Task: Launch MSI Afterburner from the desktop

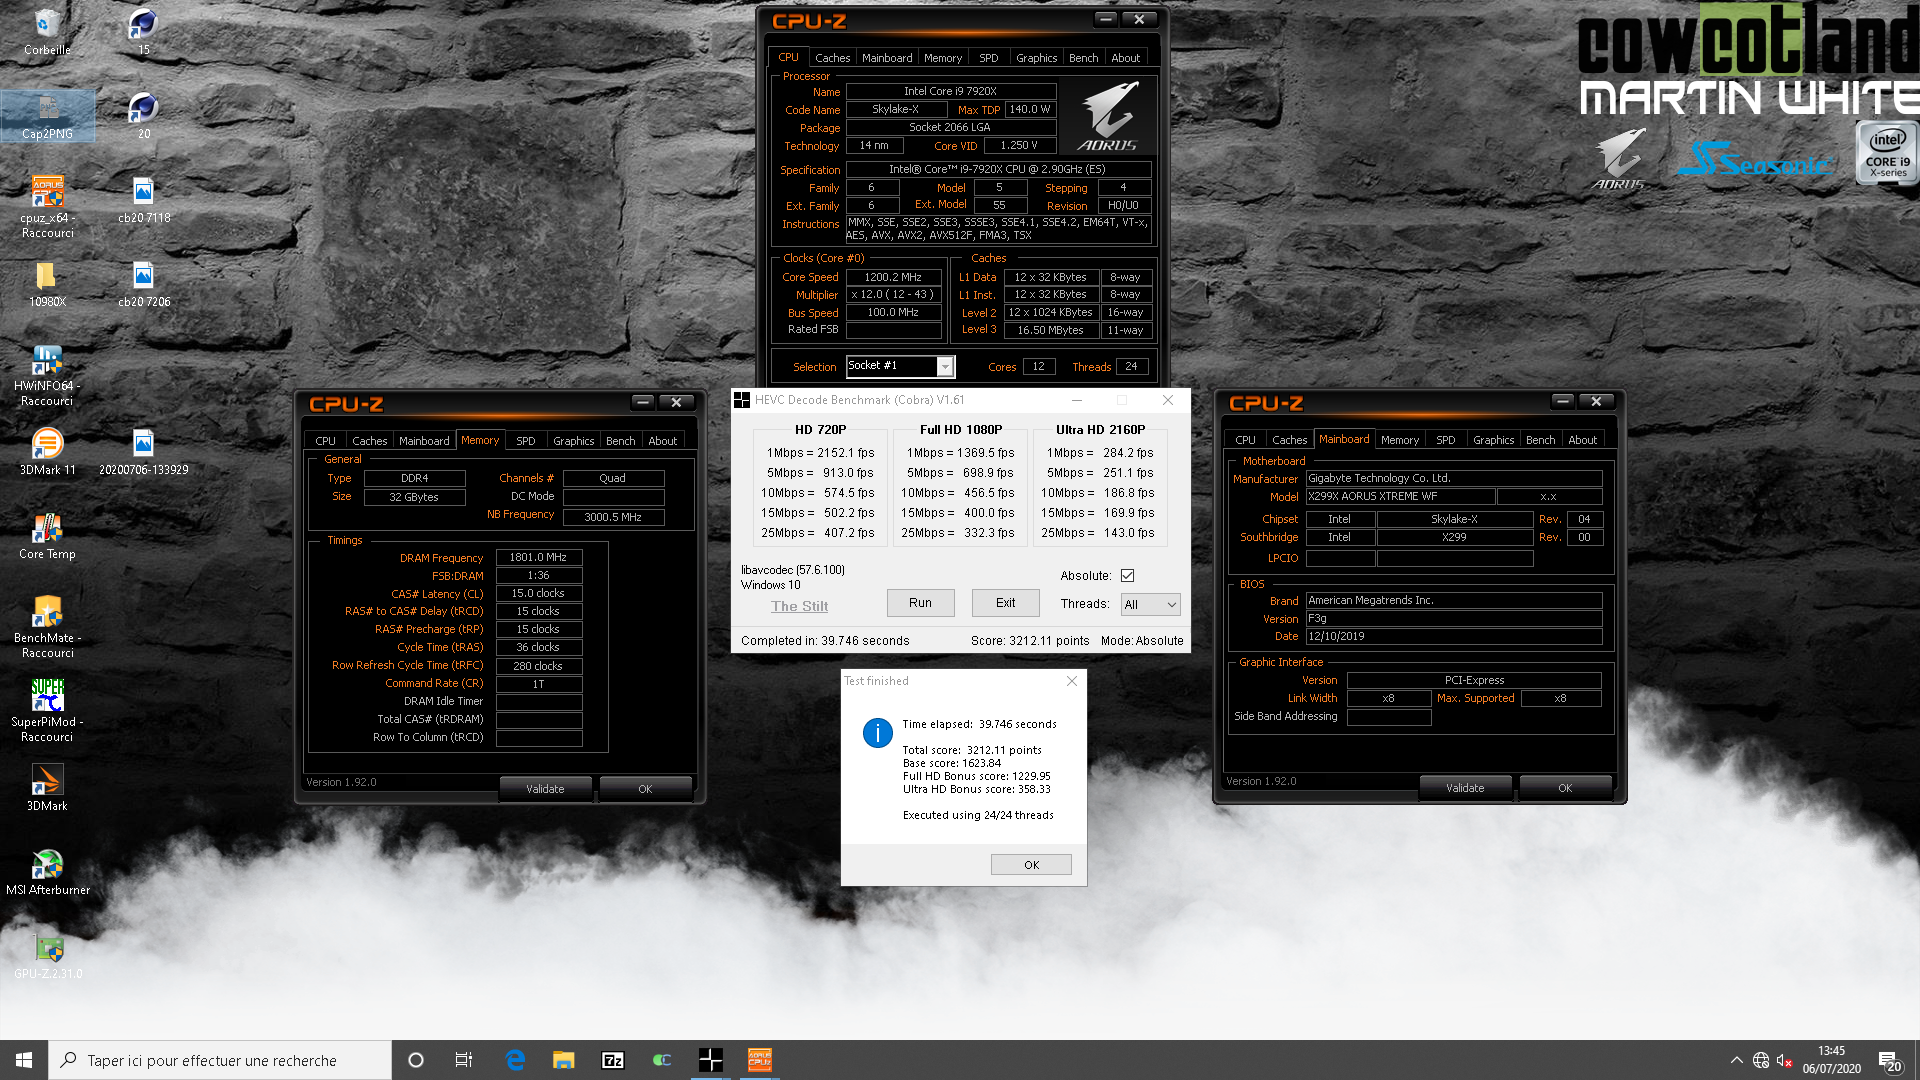Action: click(x=47, y=870)
